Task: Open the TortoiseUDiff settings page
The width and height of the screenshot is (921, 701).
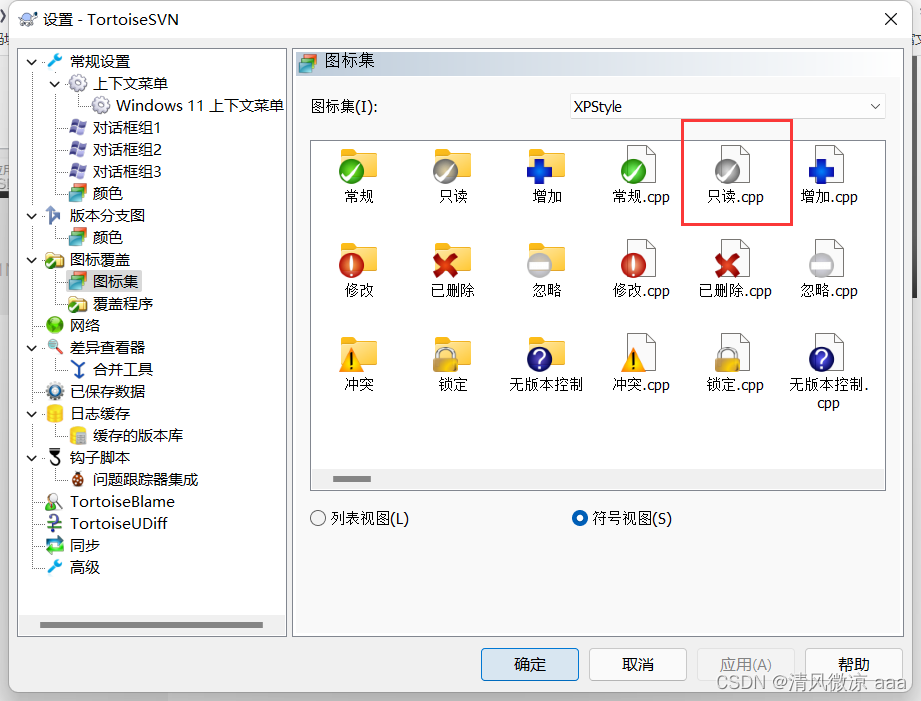Action: (119, 523)
